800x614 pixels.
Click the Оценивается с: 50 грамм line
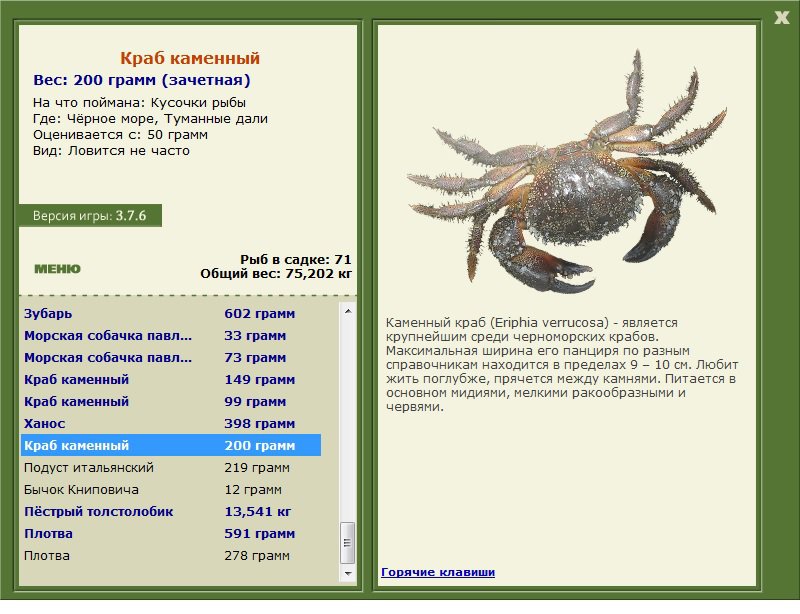120,135
